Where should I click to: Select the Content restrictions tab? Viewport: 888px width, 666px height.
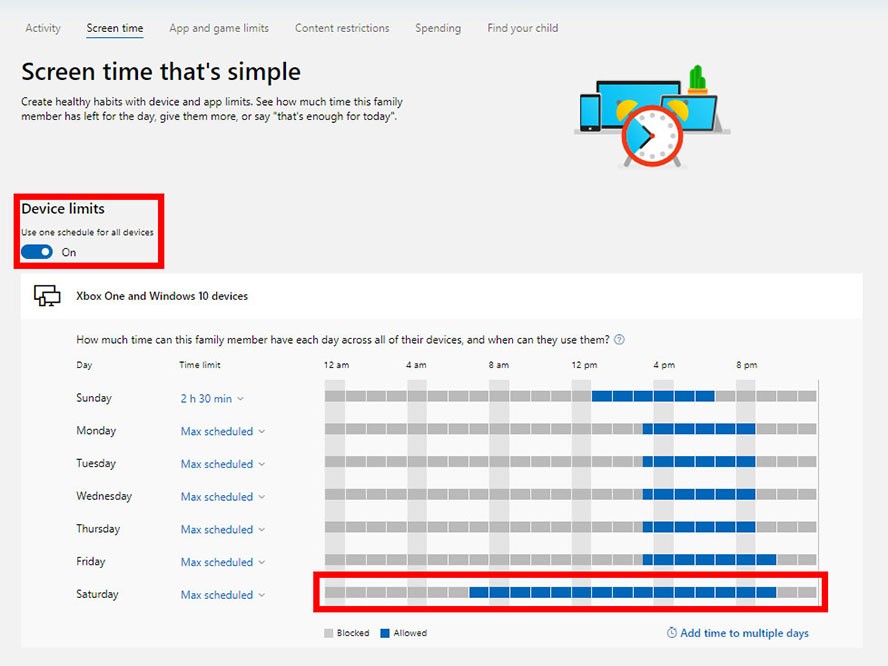[x=341, y=28]
